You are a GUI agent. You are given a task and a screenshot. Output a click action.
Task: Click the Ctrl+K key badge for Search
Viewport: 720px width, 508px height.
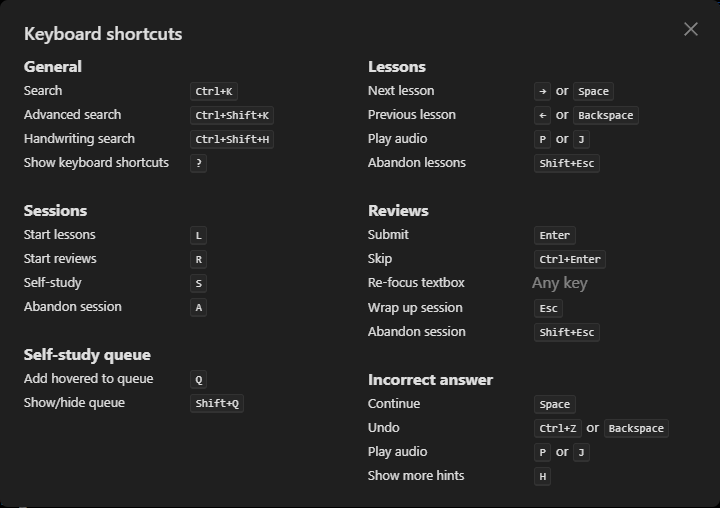pyautogui.click(x=214, y=91)
